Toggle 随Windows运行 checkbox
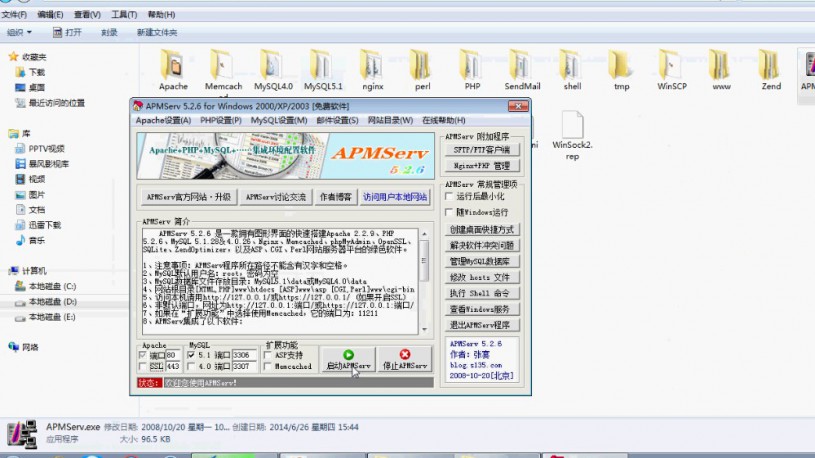Image resolution: width=815 pixels, height=458 pixels. [449, 212]
